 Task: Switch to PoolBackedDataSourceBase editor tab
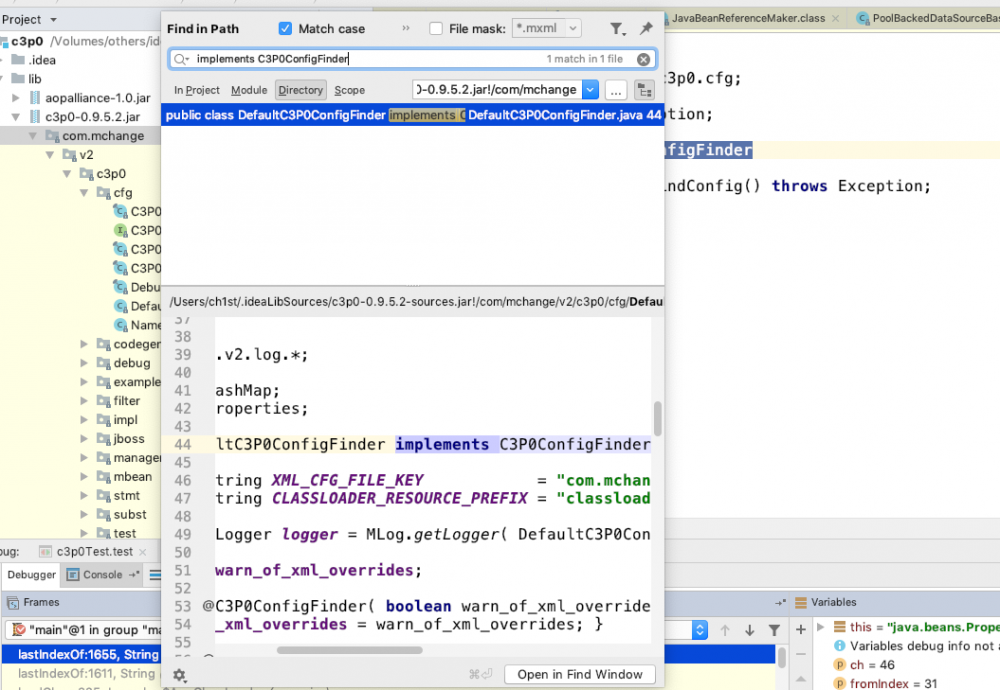click(x=930, y=17)
